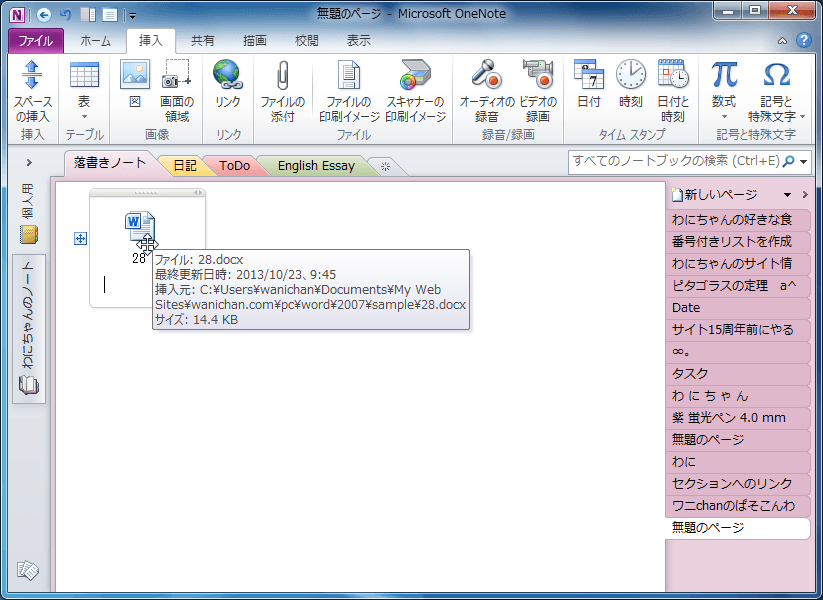The width and height of the screenshot is (823, 600).
Task: Open page セクションへのリンク
Action: (738, 483)
